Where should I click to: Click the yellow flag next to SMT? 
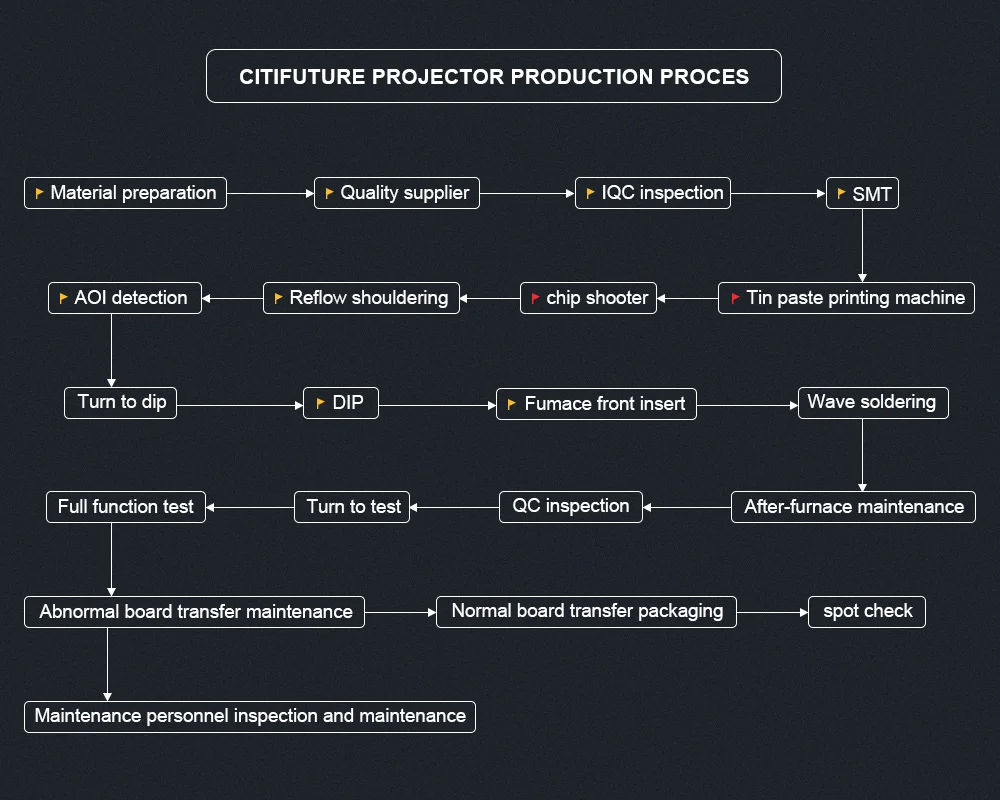click(841, 194)
